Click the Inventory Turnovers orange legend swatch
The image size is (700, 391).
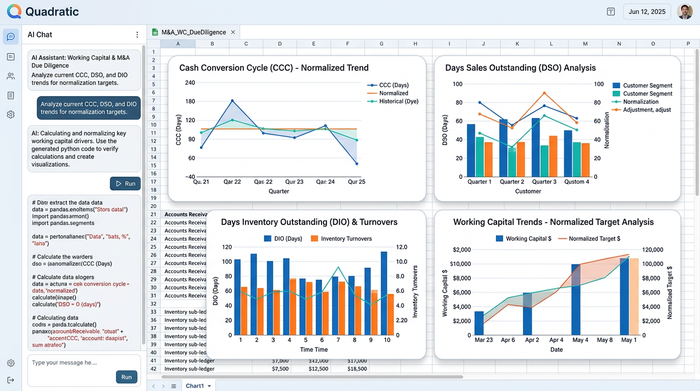314,239
